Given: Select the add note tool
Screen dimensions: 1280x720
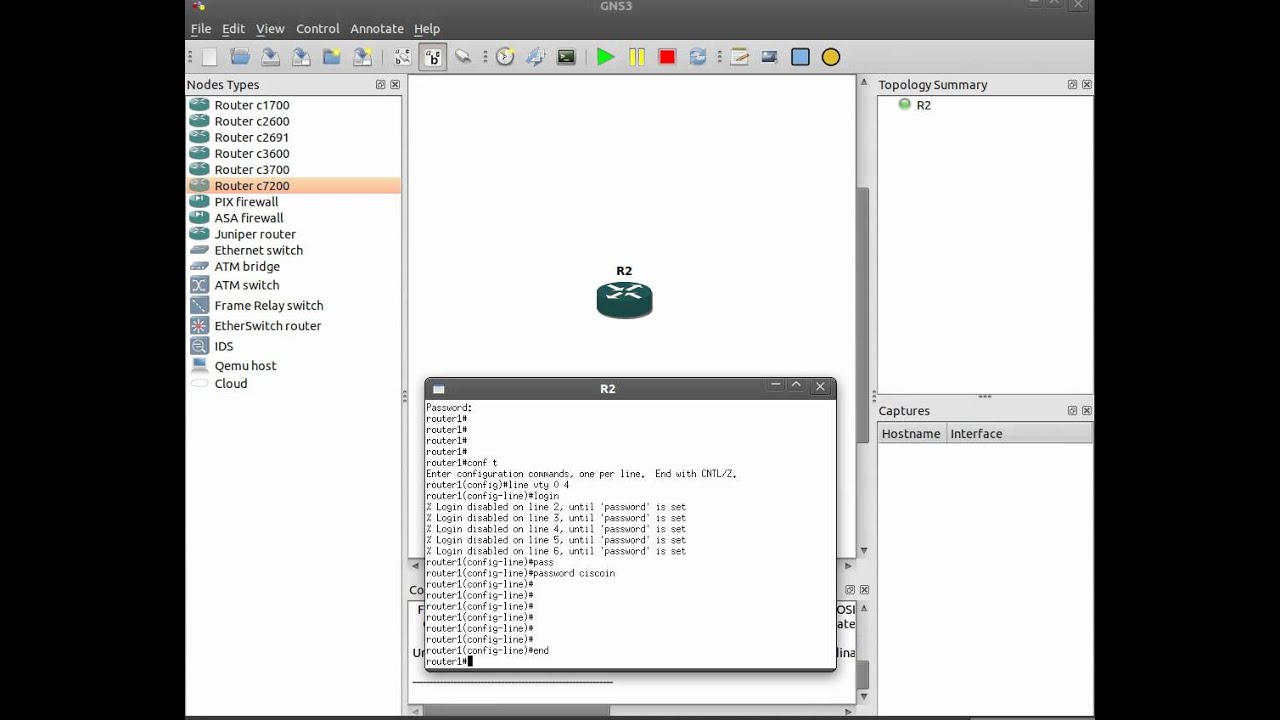Looking at the screenshot, I should point(739,57).
